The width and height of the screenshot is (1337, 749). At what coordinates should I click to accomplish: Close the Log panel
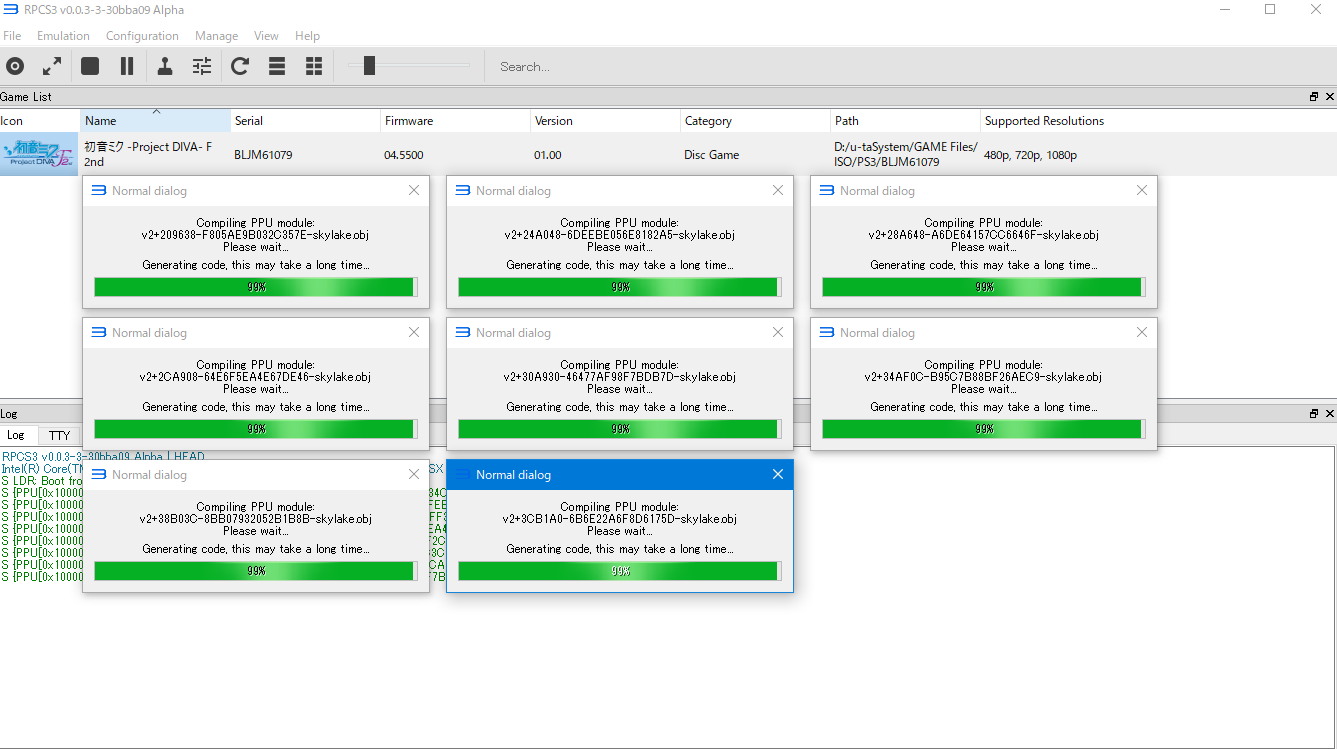pos(1329,413)
